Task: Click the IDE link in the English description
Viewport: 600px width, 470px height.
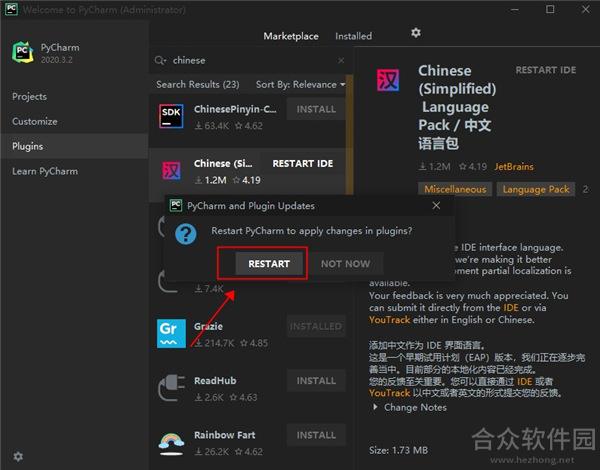Action: point(511,308)
